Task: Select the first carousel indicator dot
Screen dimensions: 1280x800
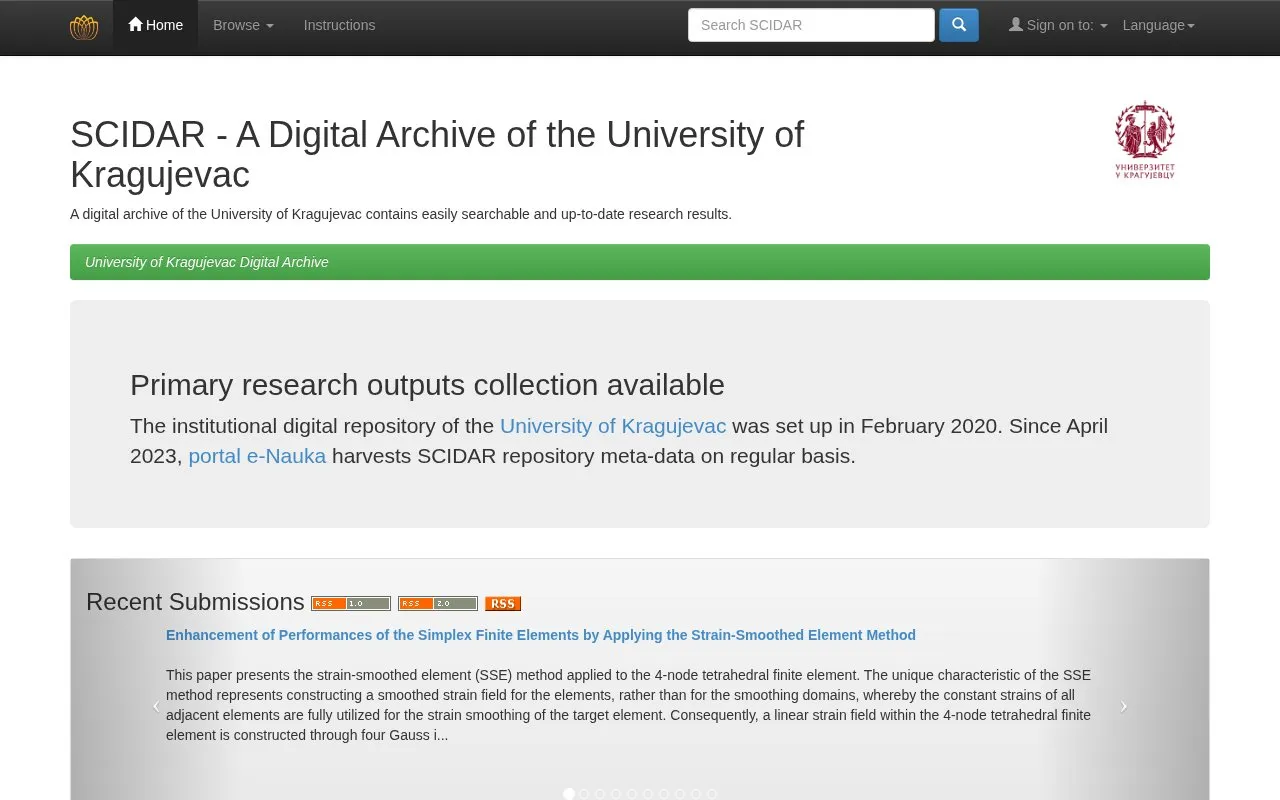Action: pos(569,794)
